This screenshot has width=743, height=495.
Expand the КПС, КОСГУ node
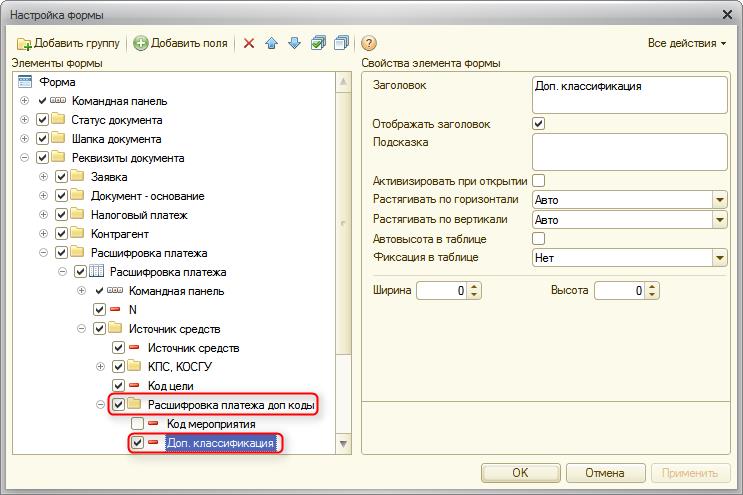[x=100, y=366]
